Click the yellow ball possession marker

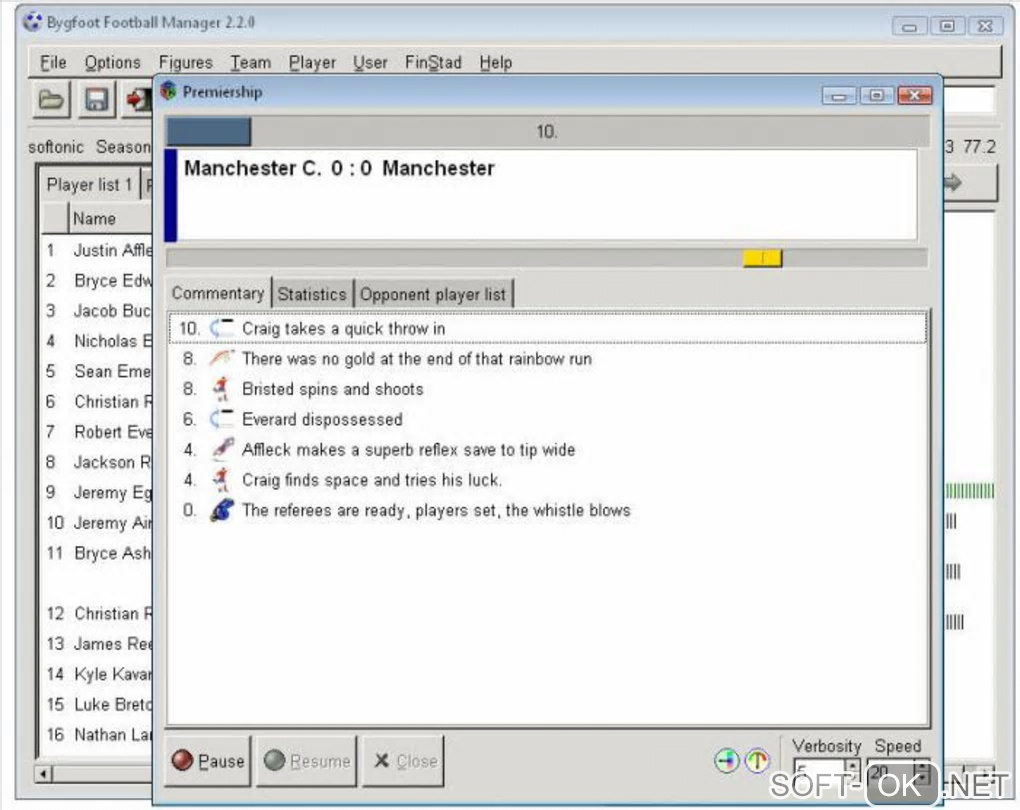[x=762, y=258]
